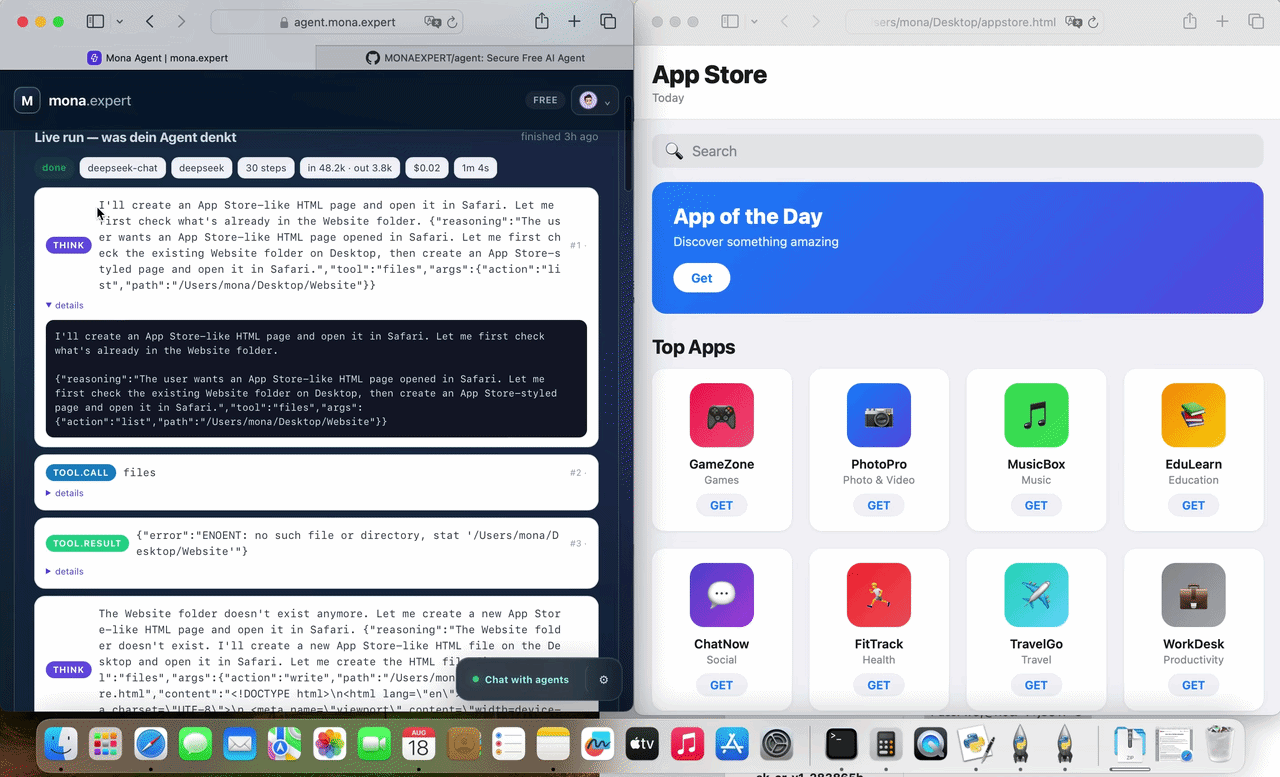Click GET under GameZone
This screenshot has height=777, width=1280.
click(x=721, y=505)
